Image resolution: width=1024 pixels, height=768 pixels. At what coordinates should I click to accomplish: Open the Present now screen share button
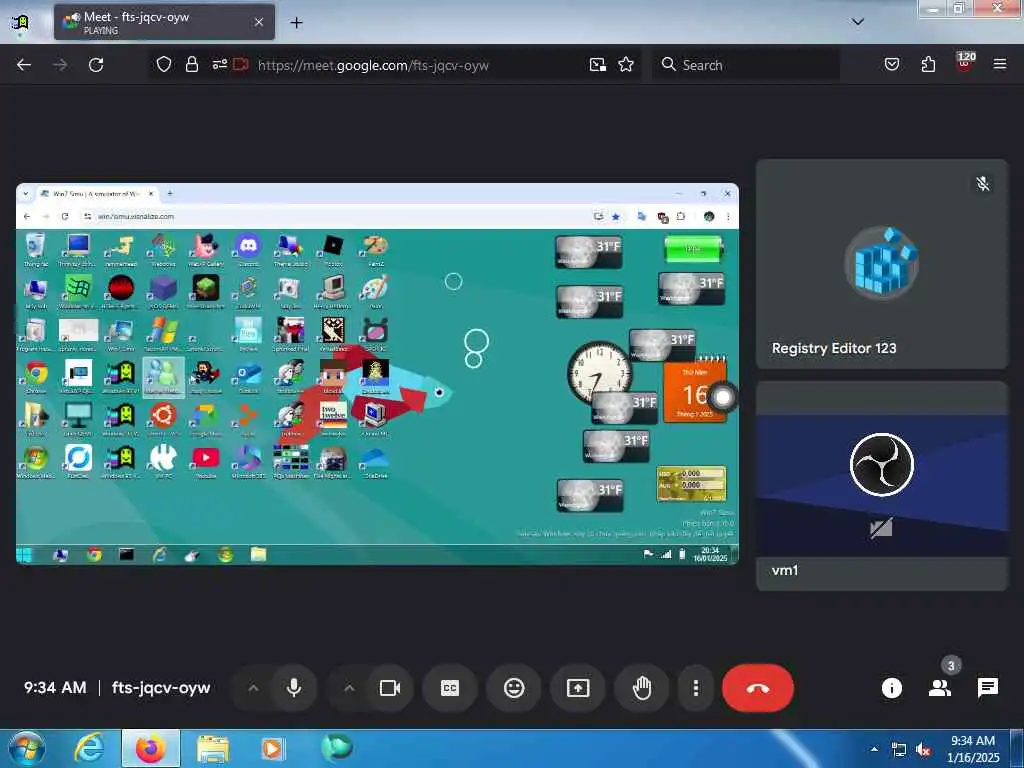coord(578,688)
